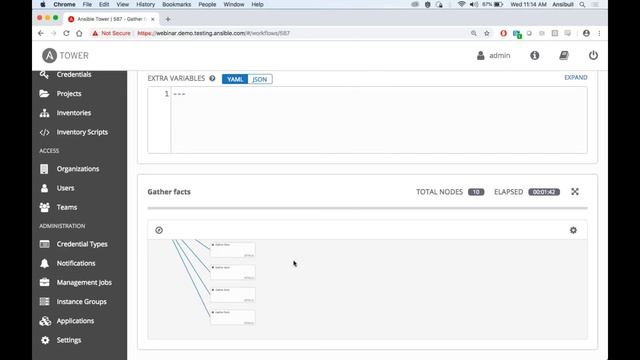Bookmark this page with star icon
The height and width of the screenshot is (360, 640).
[487, 33]
